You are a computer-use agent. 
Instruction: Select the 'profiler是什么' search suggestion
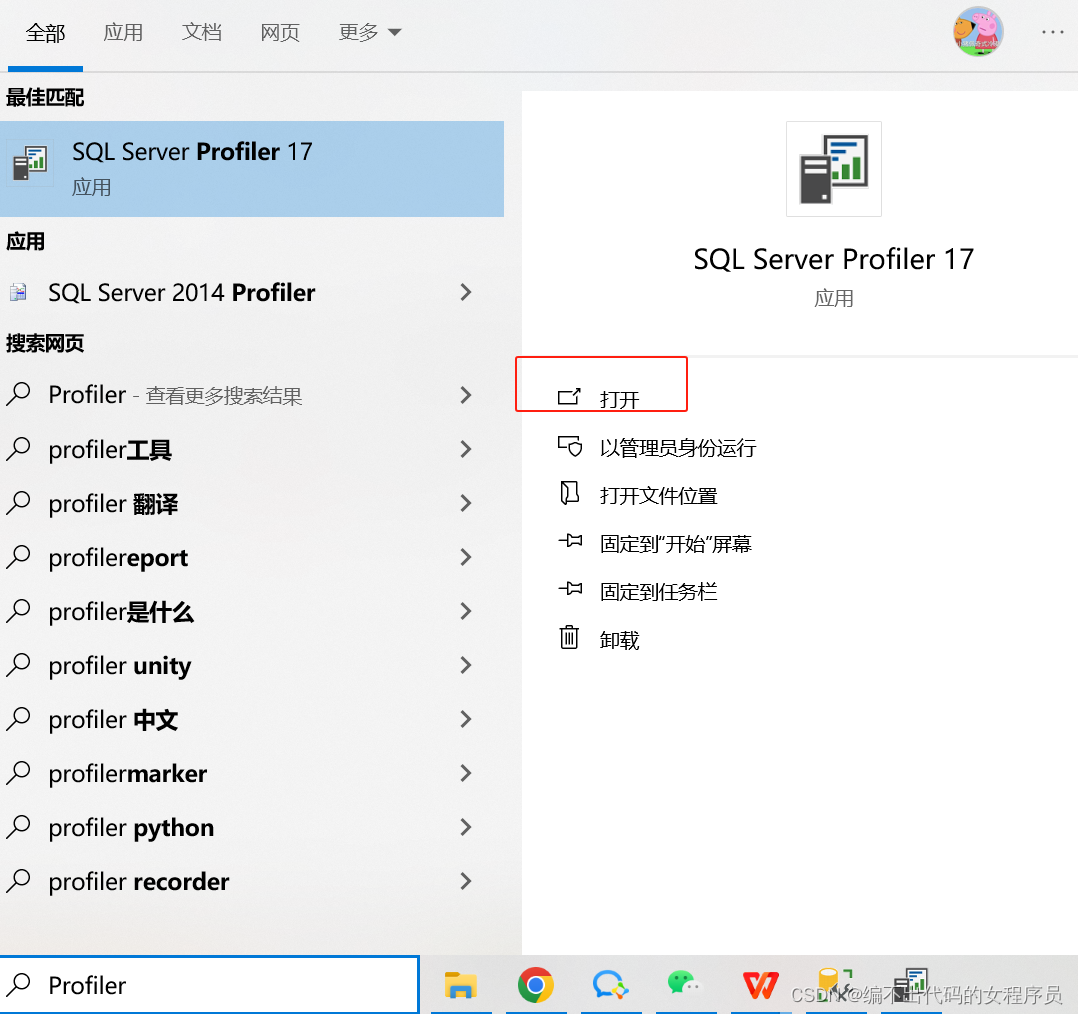(x=252, y=611)
